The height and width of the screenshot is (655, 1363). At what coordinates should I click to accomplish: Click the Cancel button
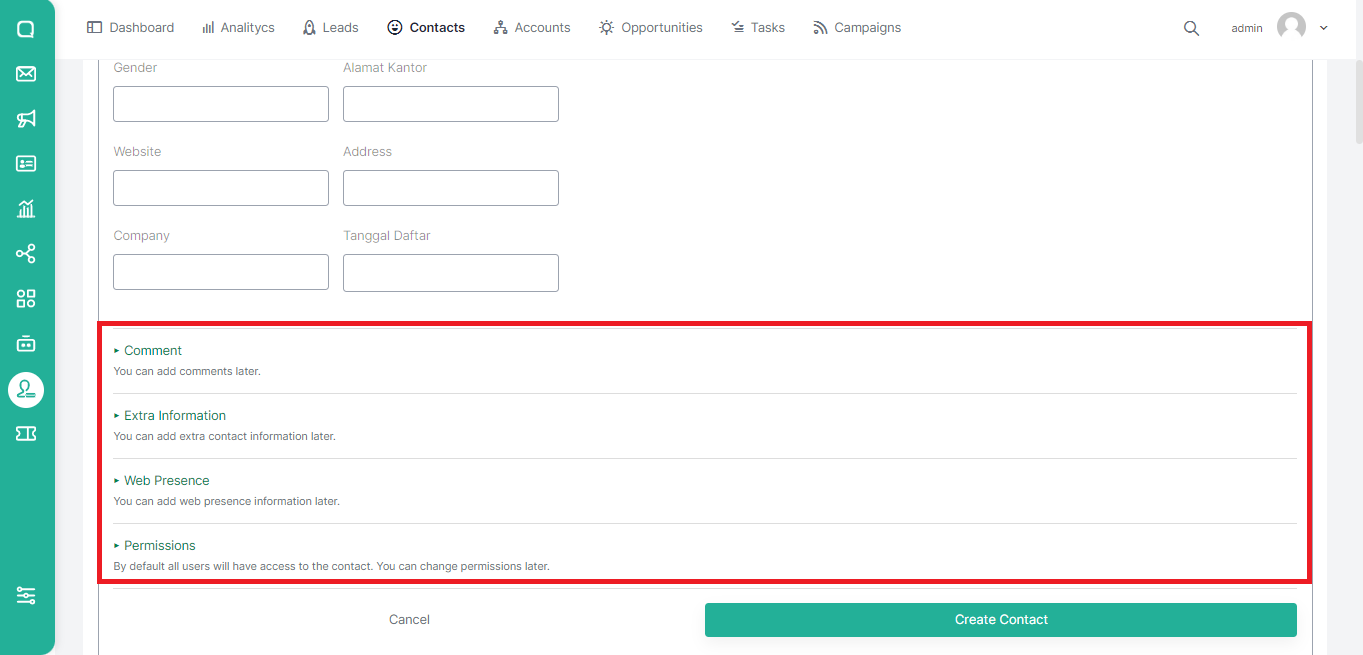pyautogui.click(x=409, y=620)
